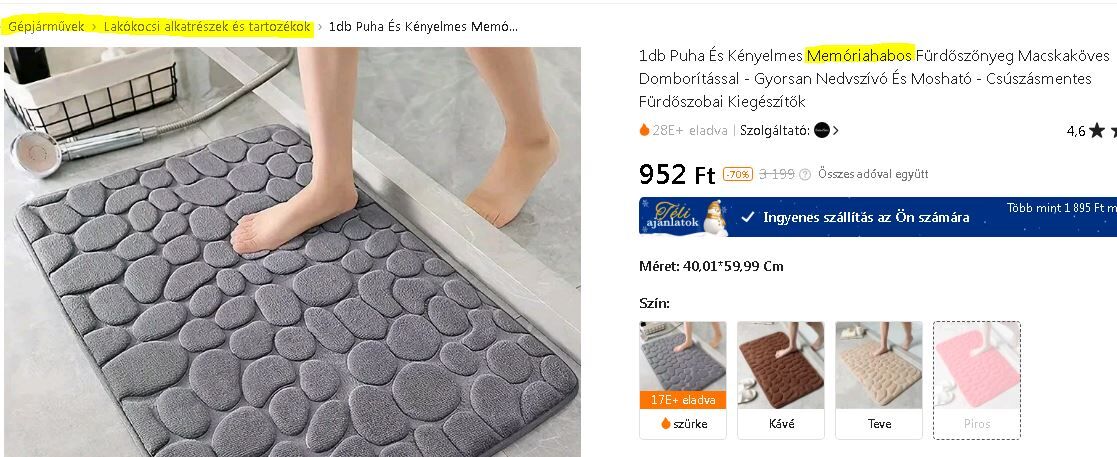Click the flame icon beside 28E+ eladva
Screen dimensions: 1117x457
click(x=644, y=130)
